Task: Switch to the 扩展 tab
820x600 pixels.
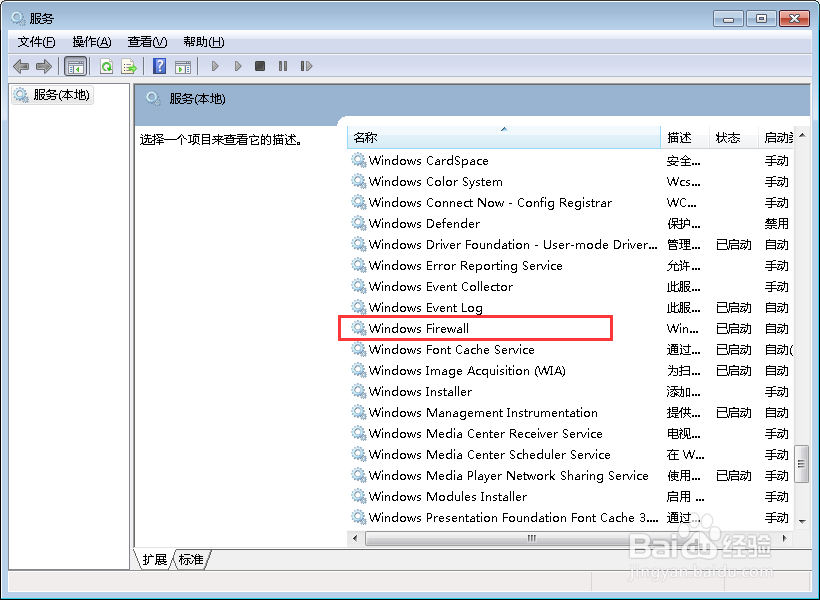Action: (x=153, y=560)
